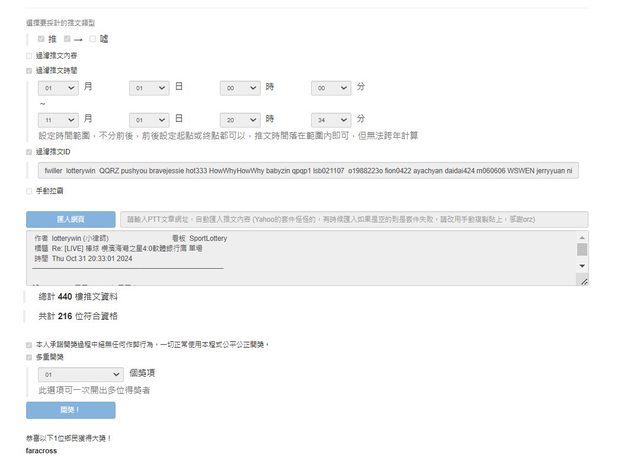Open the end month dropdown showing 11
This screenshot has width=640, height=461.
pyautogui.click(x=58, y=118)
